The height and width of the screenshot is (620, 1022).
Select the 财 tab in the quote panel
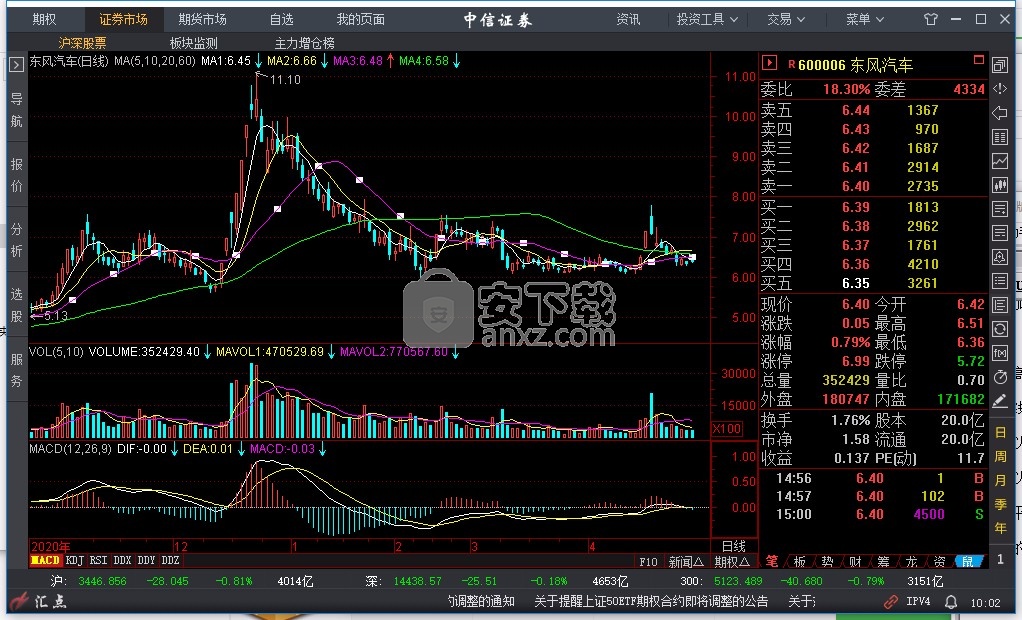pos(855,561)
